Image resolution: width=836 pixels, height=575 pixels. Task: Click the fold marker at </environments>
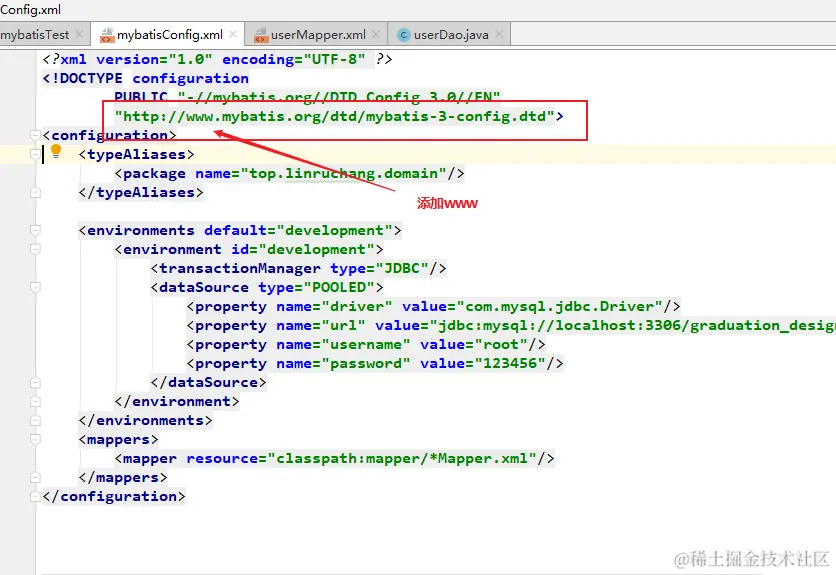35,420
